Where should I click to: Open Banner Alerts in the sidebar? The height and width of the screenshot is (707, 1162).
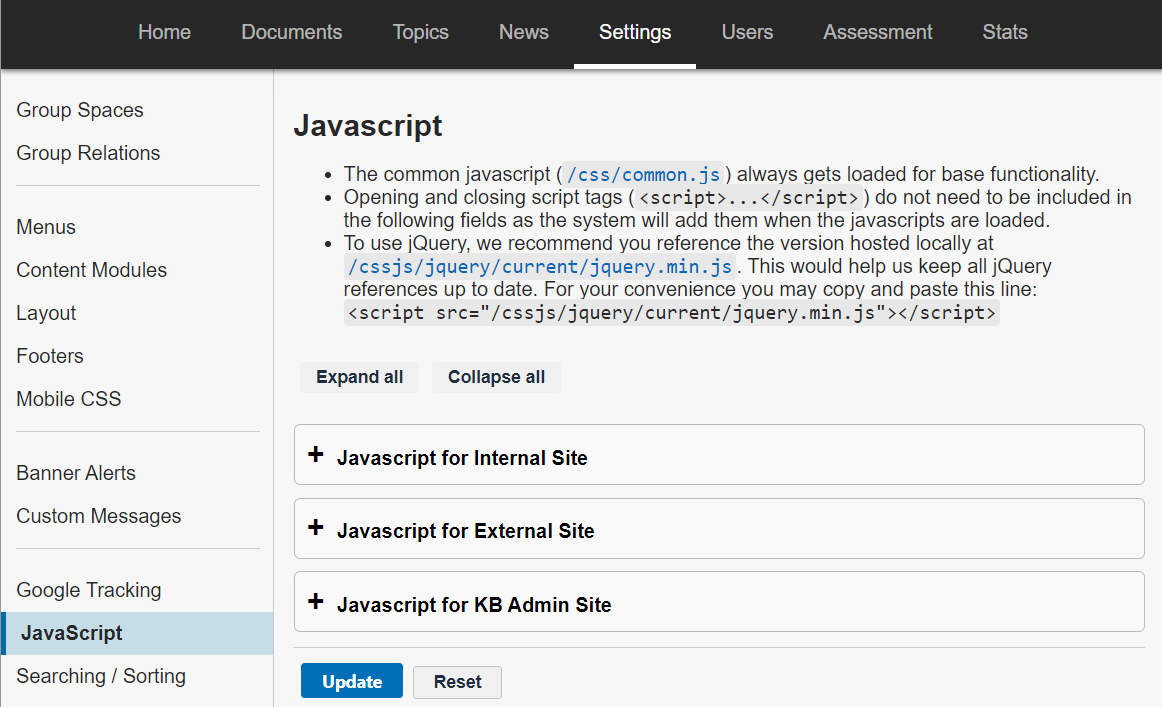(x=76, y=474)
